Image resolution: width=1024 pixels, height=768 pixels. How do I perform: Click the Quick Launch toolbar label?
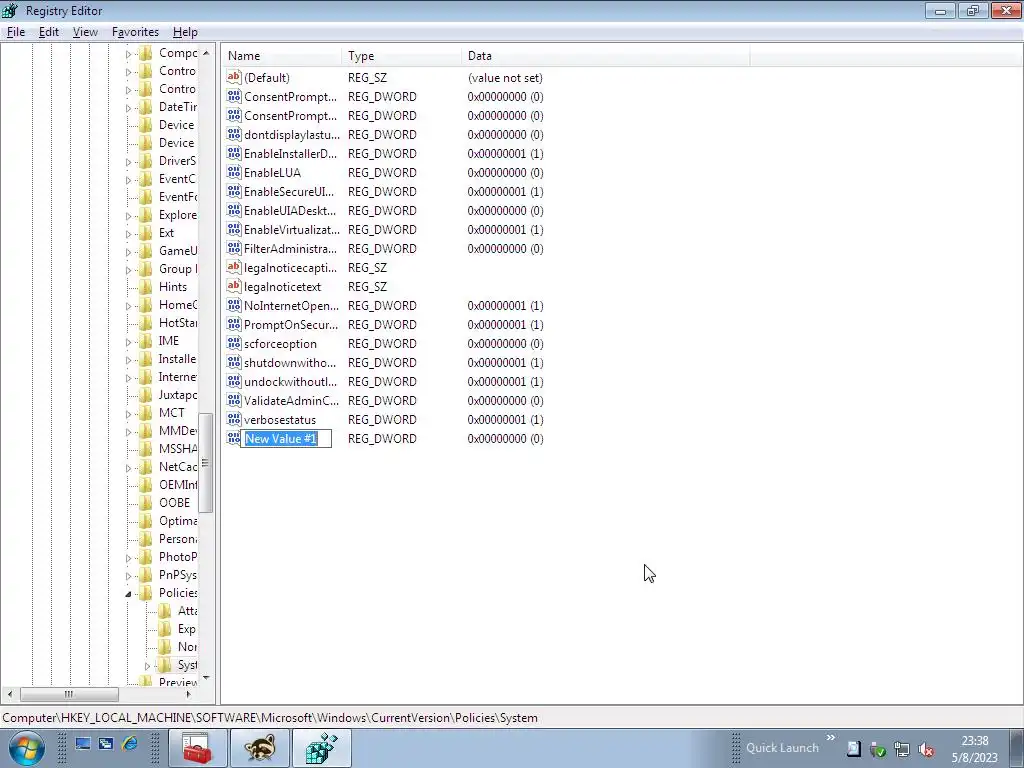click(x=782, y=748)
